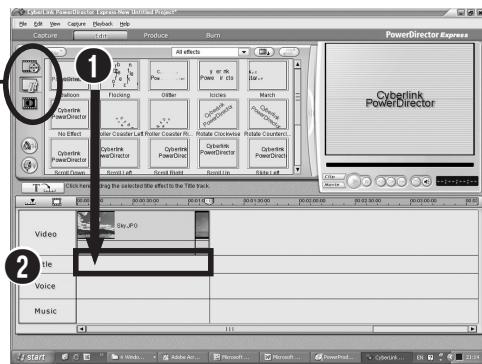Click the preview timecode display

[x=457, y=181]
